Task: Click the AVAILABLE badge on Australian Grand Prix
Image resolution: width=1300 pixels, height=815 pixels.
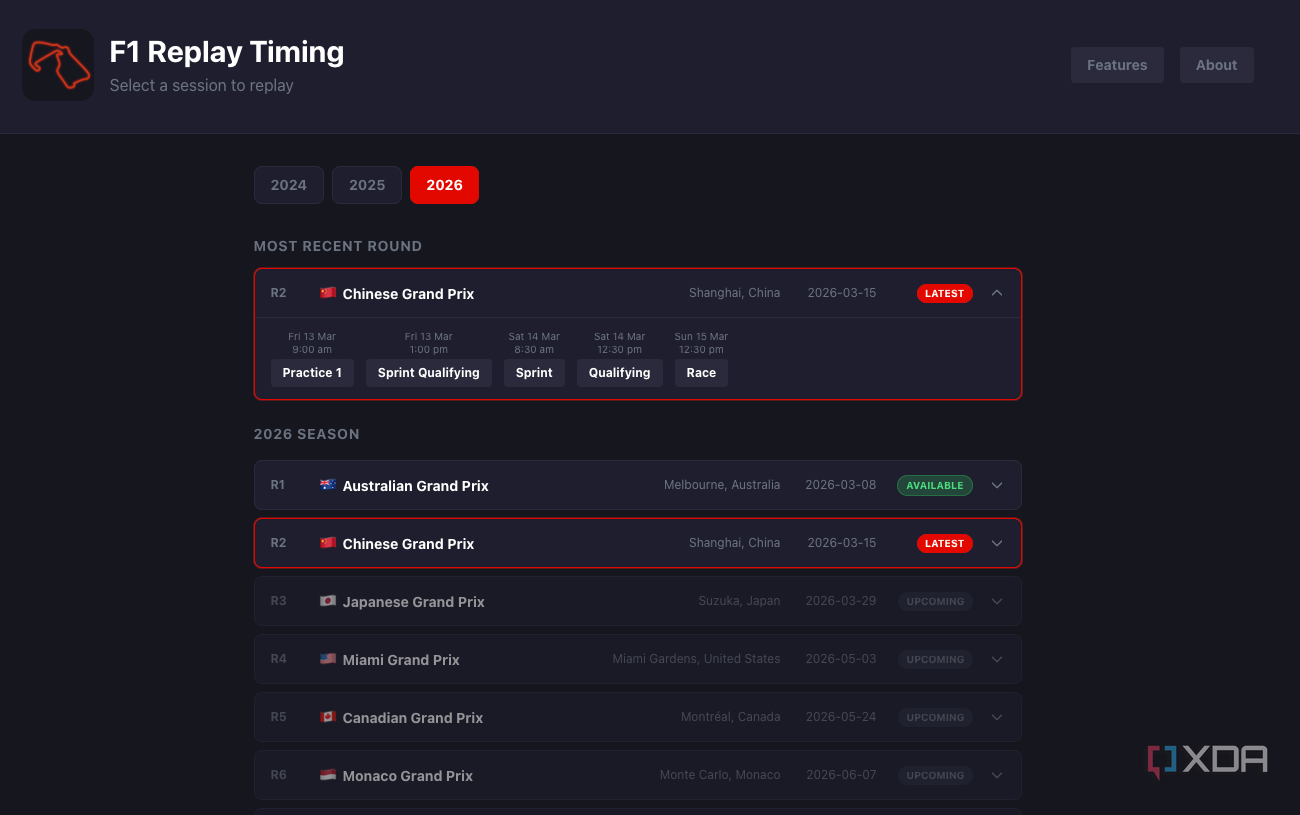Action: (x=935, y=485)
